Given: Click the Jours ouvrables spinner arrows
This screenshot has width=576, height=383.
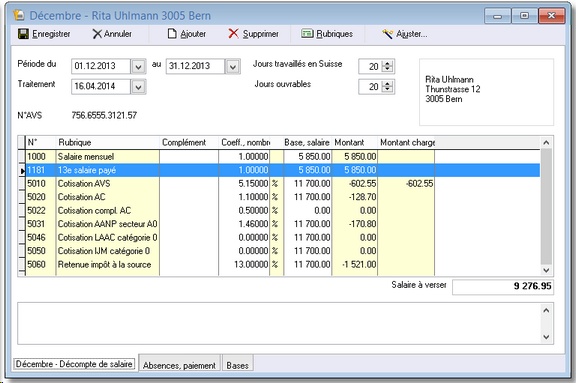Looking at the screenshot, I should [388, 87].
